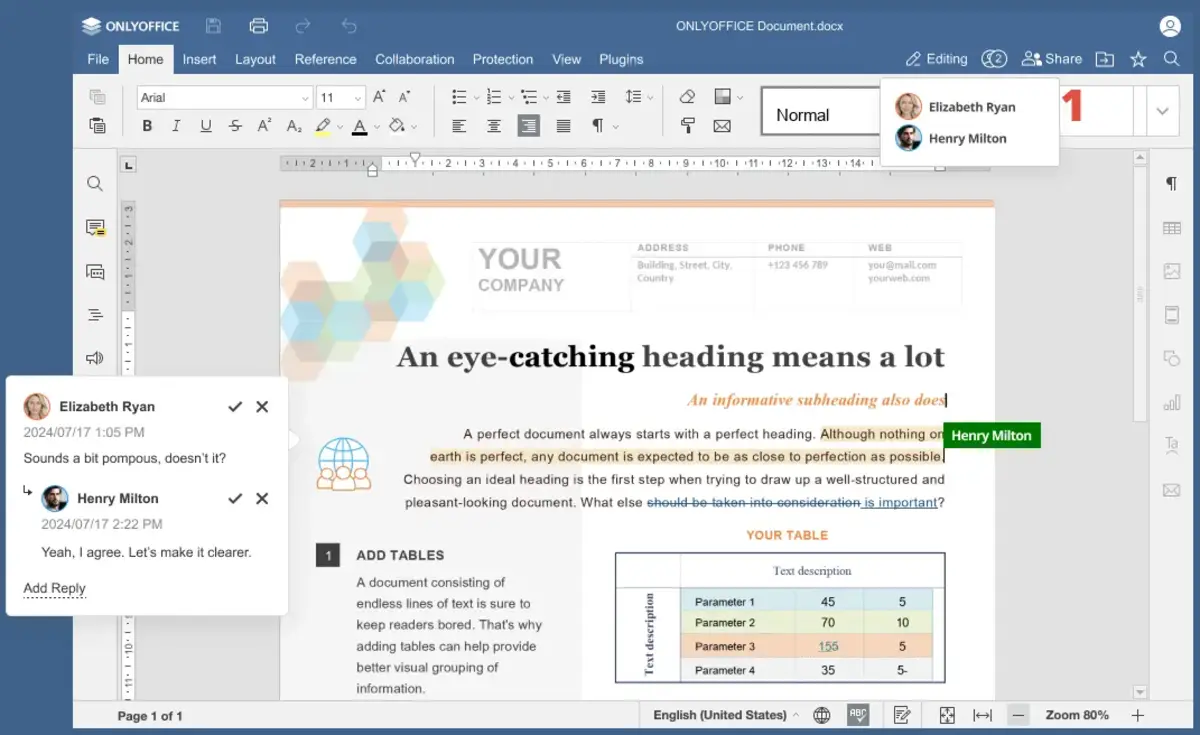Open the Chat panel in left sidebar

pos(95,271)
